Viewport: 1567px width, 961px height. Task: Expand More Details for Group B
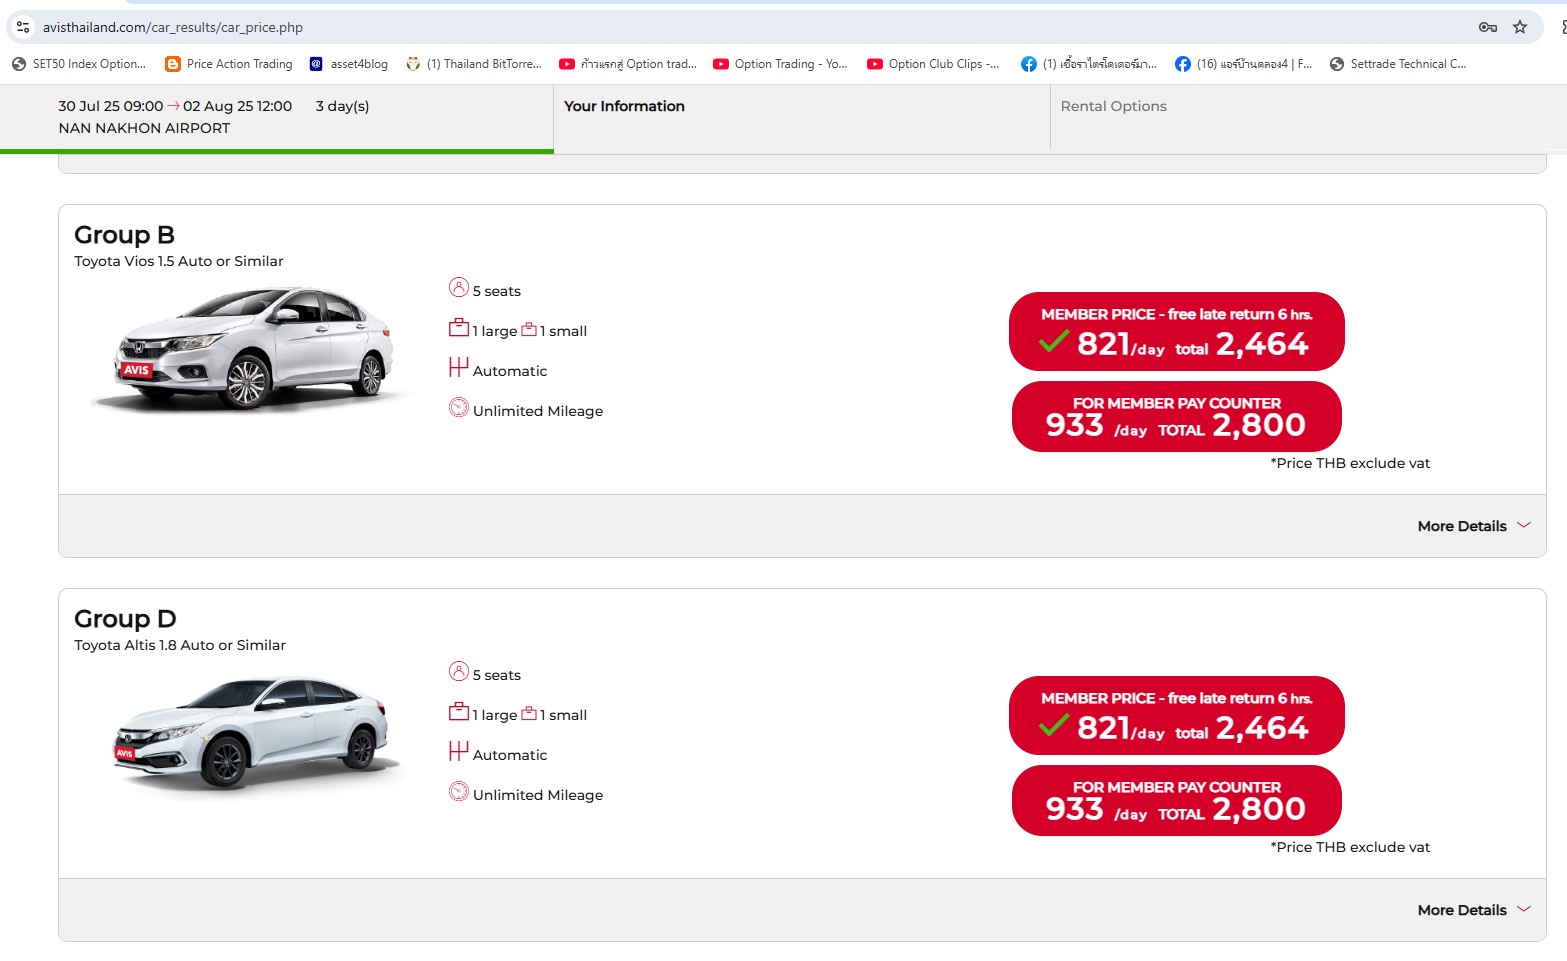1473,526
